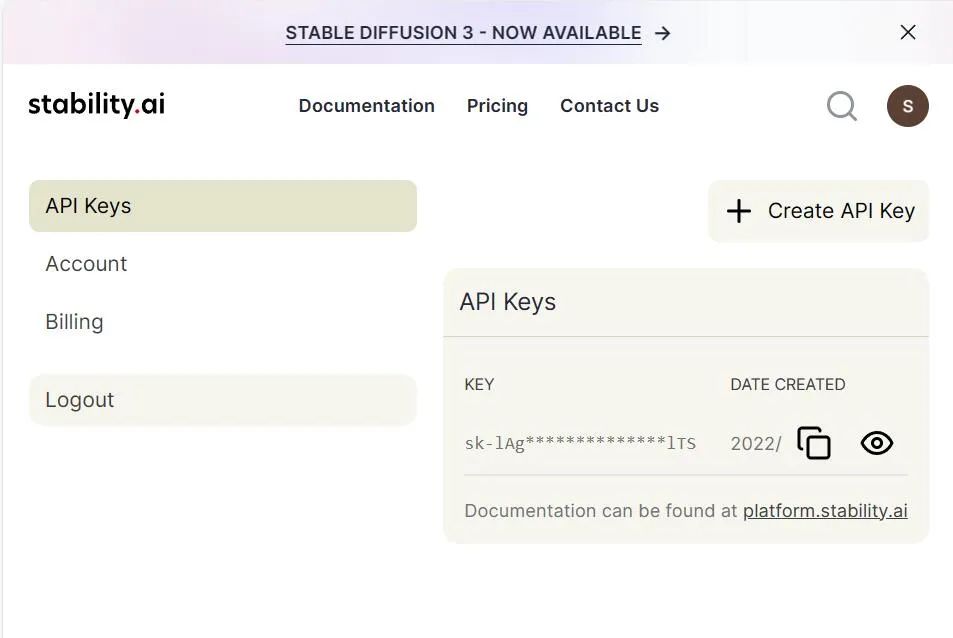
Task: Visit the platform.stability.ai documentation link
Action: [x=825, y=510]
